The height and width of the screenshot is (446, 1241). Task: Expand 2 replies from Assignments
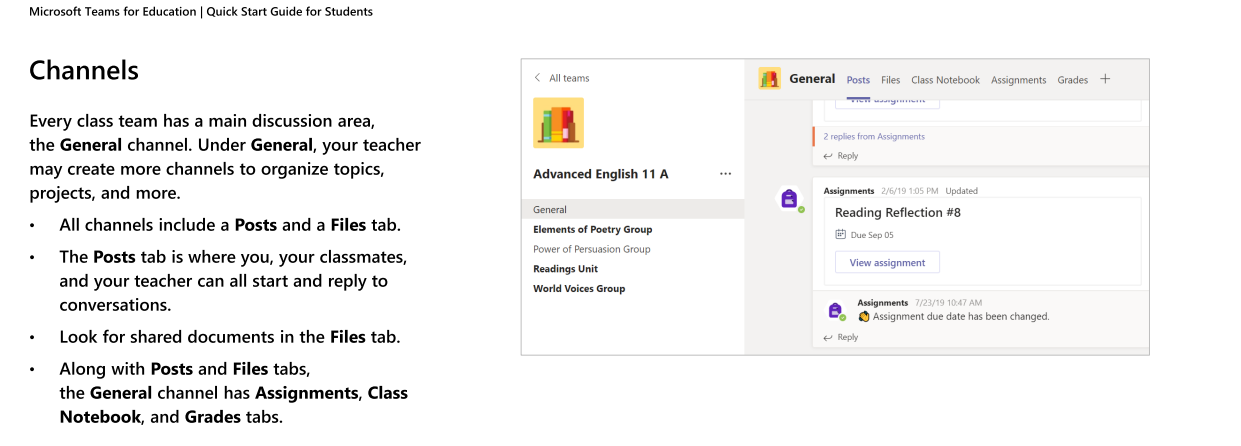(874, 136)
